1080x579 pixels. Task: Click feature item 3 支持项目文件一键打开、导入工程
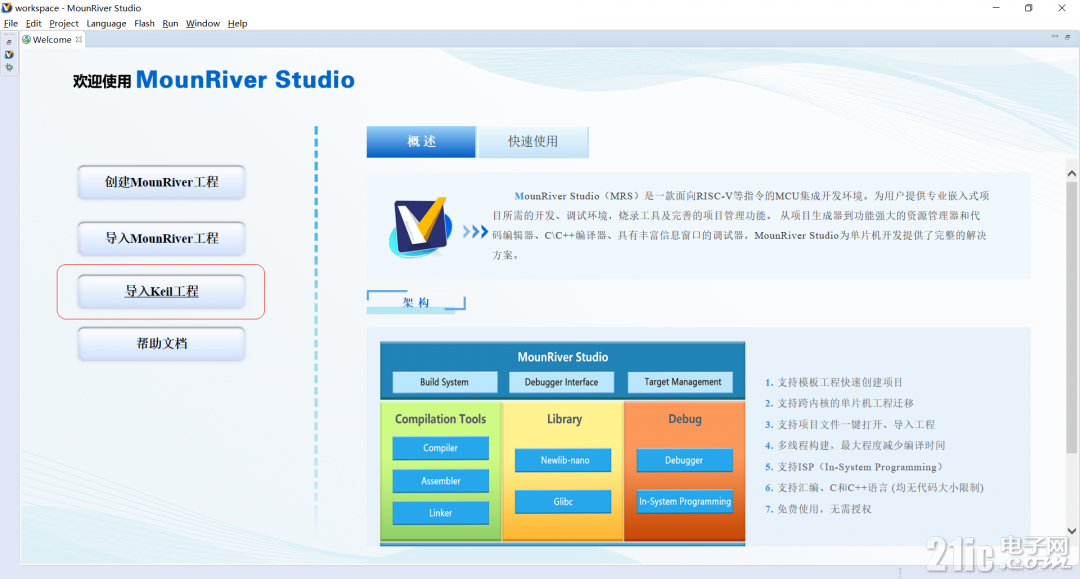849,425
